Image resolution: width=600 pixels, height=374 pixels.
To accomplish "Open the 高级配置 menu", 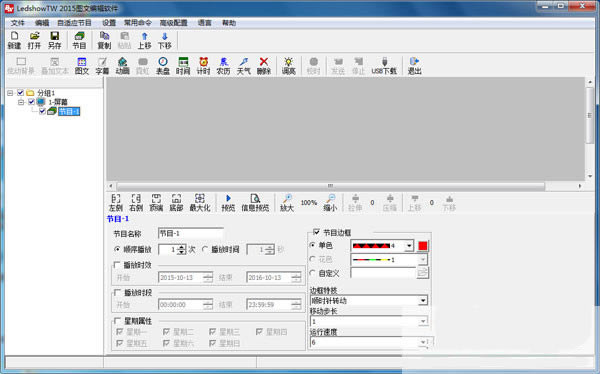I will coord(173,23).
